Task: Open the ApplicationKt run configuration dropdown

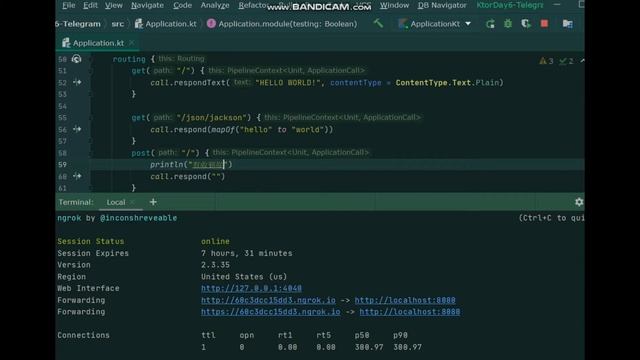Action: 435,24
